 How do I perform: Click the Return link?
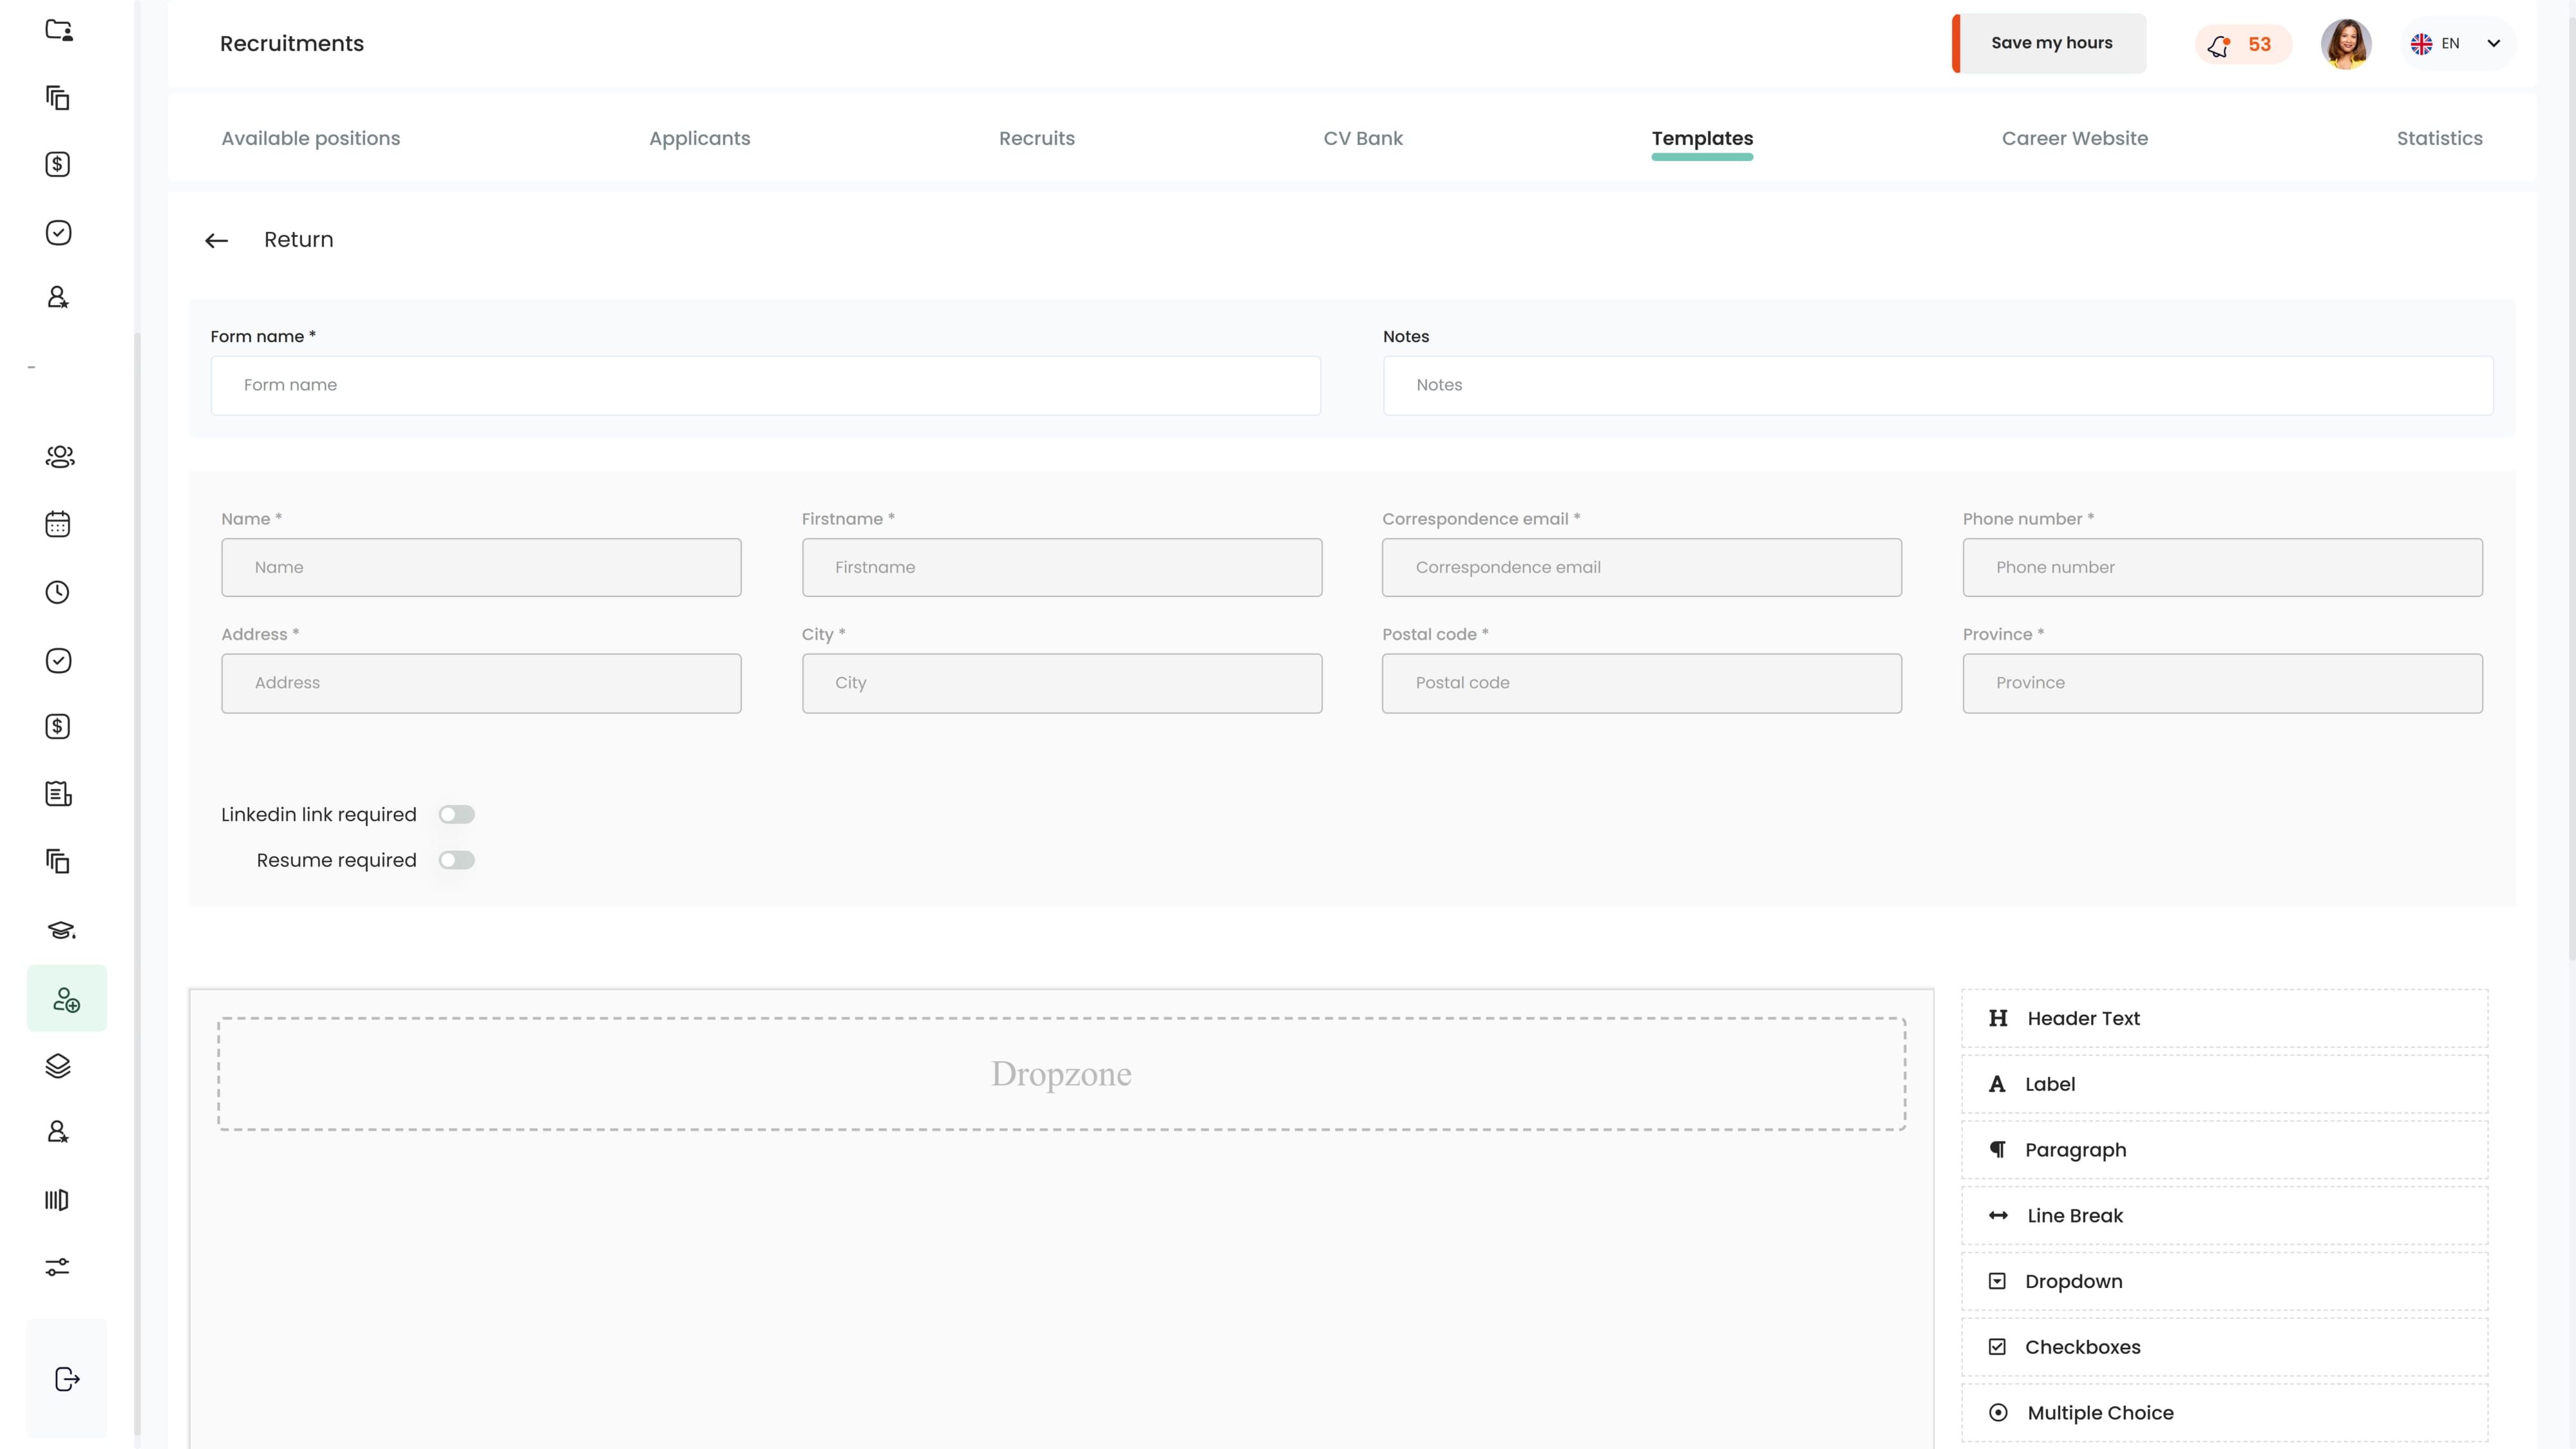coord(298,240)
